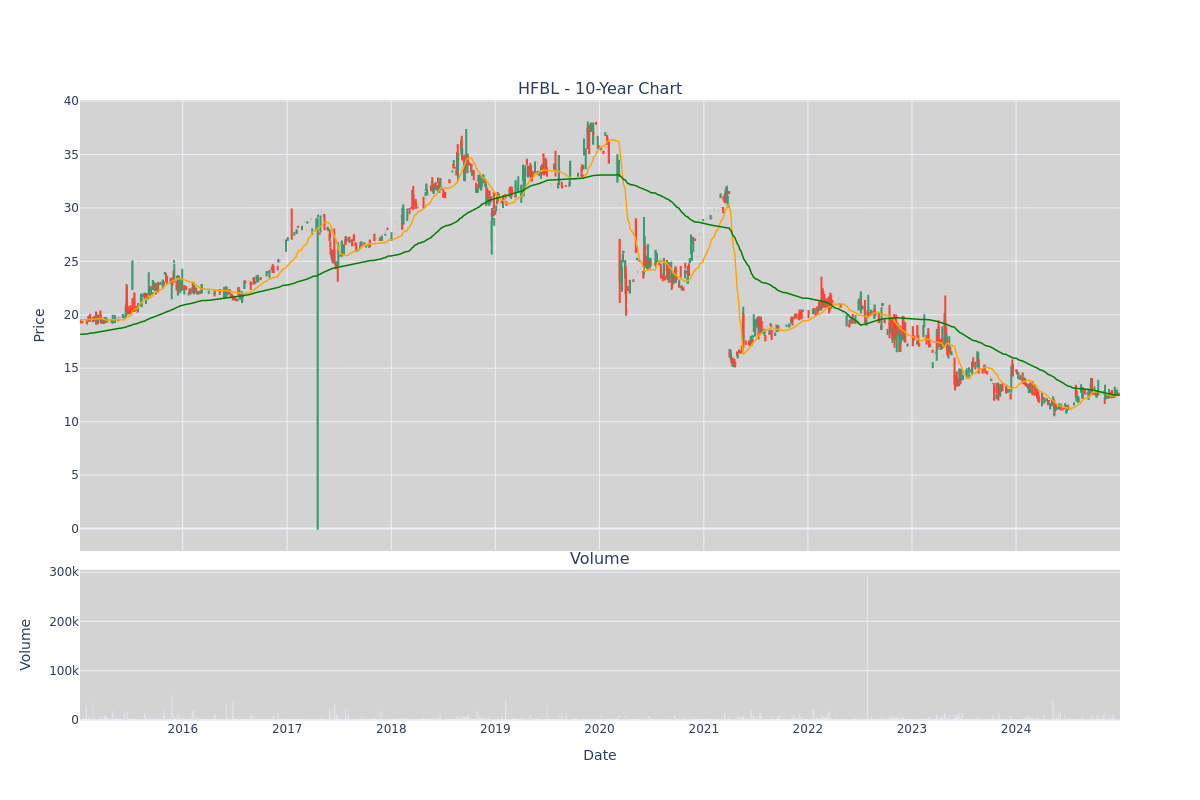Image resolution: width=1200 pixels, height=800 pixels.
Task: Click the 20 price axis tick
Action: pyautogui.click(x=71, y=315)
